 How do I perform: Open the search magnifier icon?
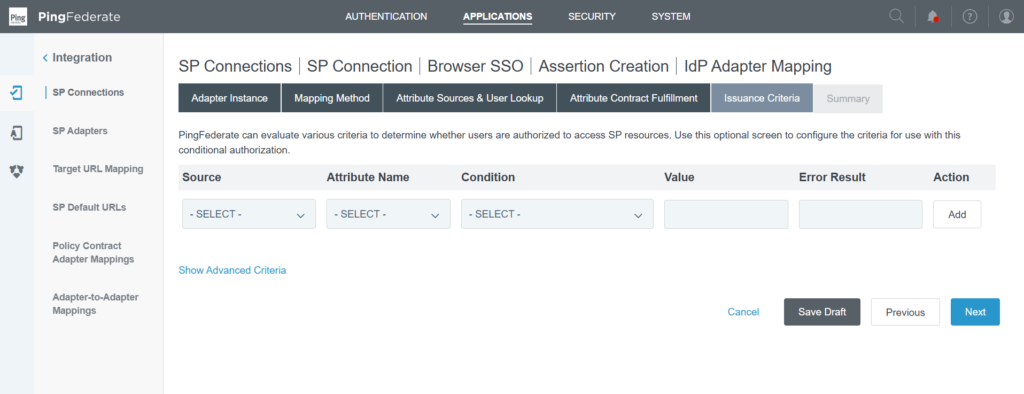[897, 16]
